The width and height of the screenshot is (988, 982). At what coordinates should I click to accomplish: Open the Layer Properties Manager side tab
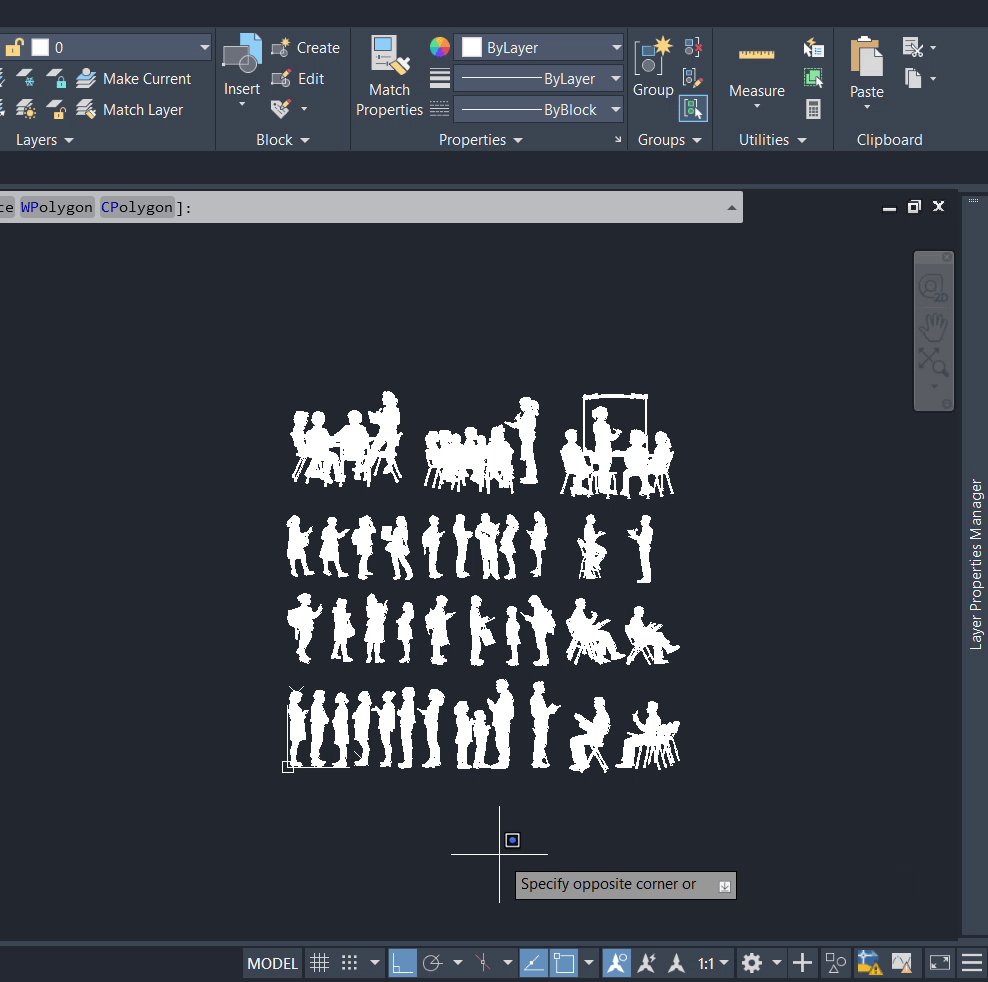976,565
